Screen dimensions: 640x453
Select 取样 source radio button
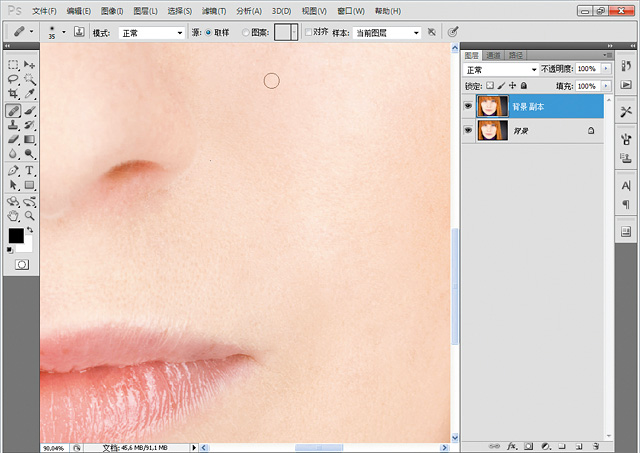click(x=208, y=32)
